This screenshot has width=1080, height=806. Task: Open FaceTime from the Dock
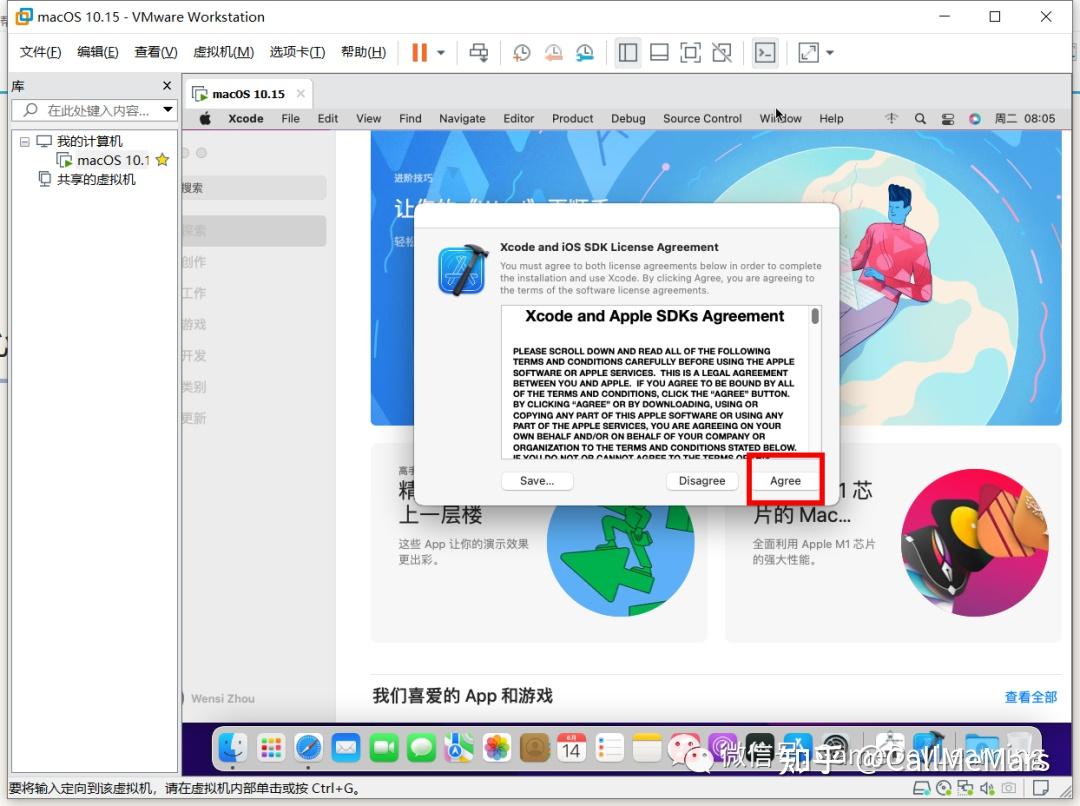(x=384, y=747)
